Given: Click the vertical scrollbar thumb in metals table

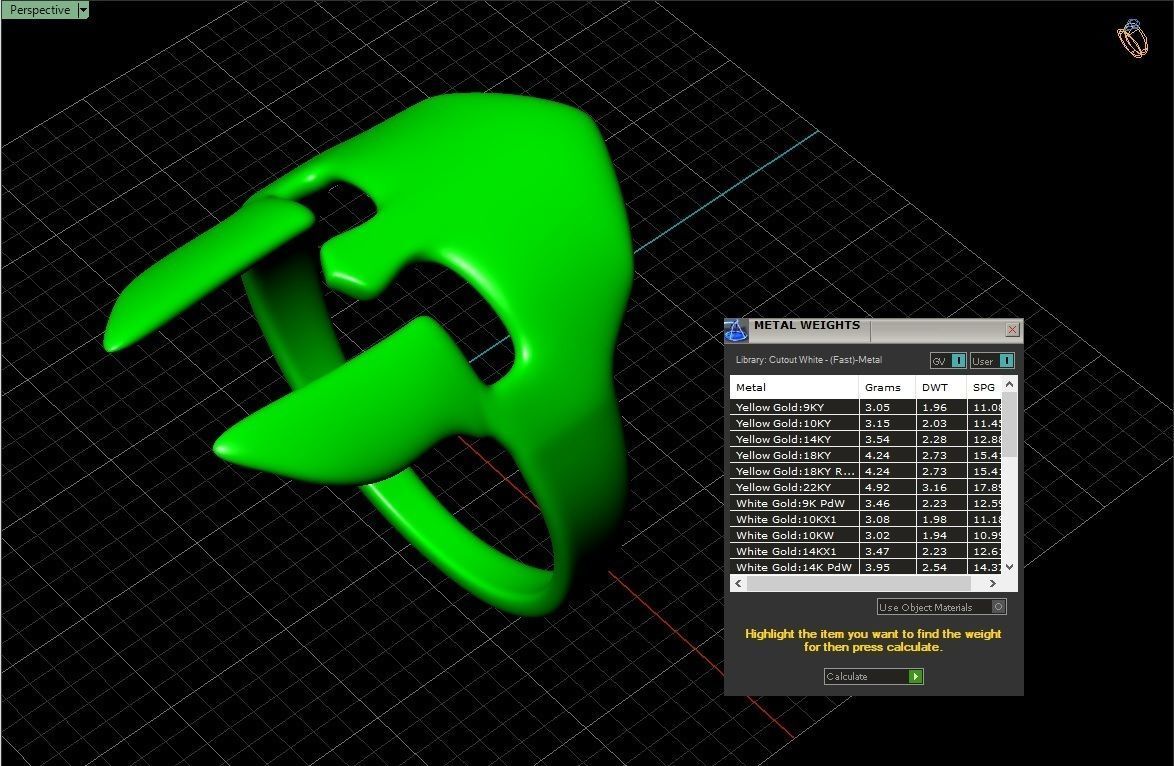Looking at the screenshot, I should [x=1009, y=424].
